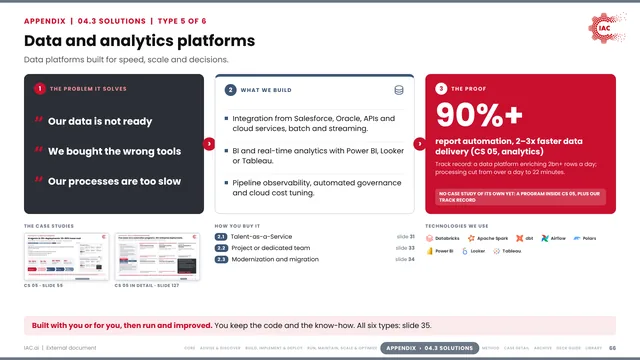This screenshot has height=360, width=640.
Task: Click the no case study notice banner
Action: pyautogui.click(x=520, y=197)
